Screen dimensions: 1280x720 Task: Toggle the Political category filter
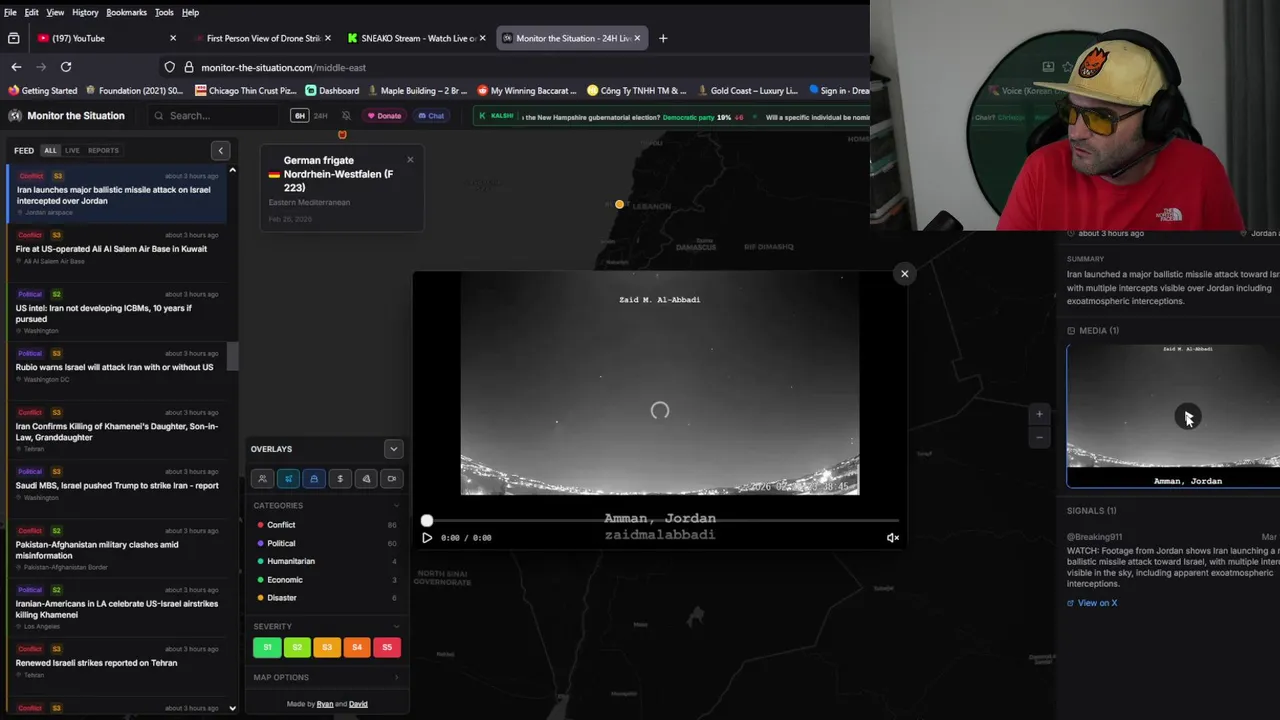327,543
